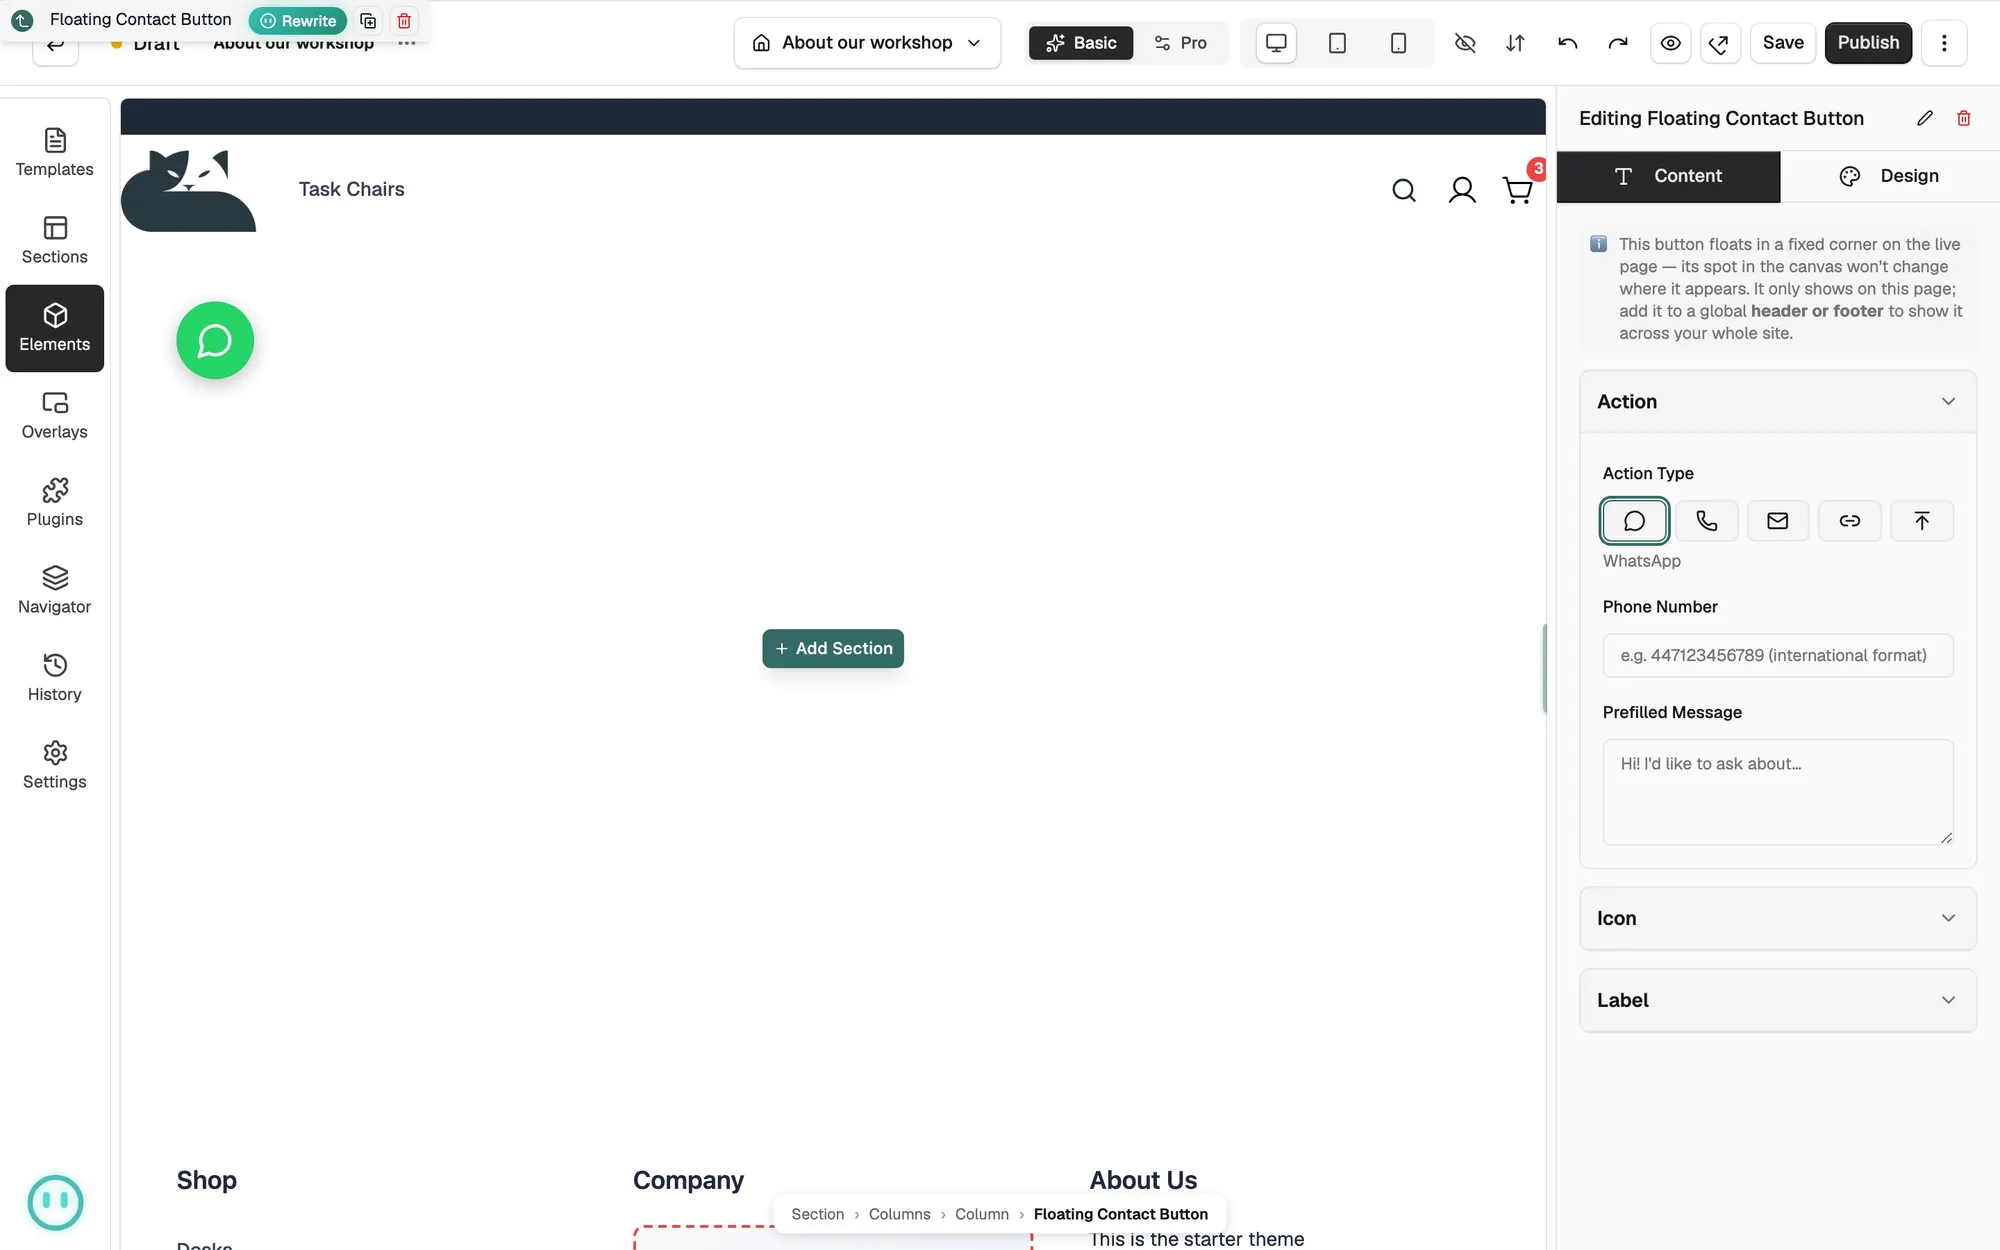The image size is (2000, 1250).
Task: Expand the Icon section
Action: [x=1778, y=919]
